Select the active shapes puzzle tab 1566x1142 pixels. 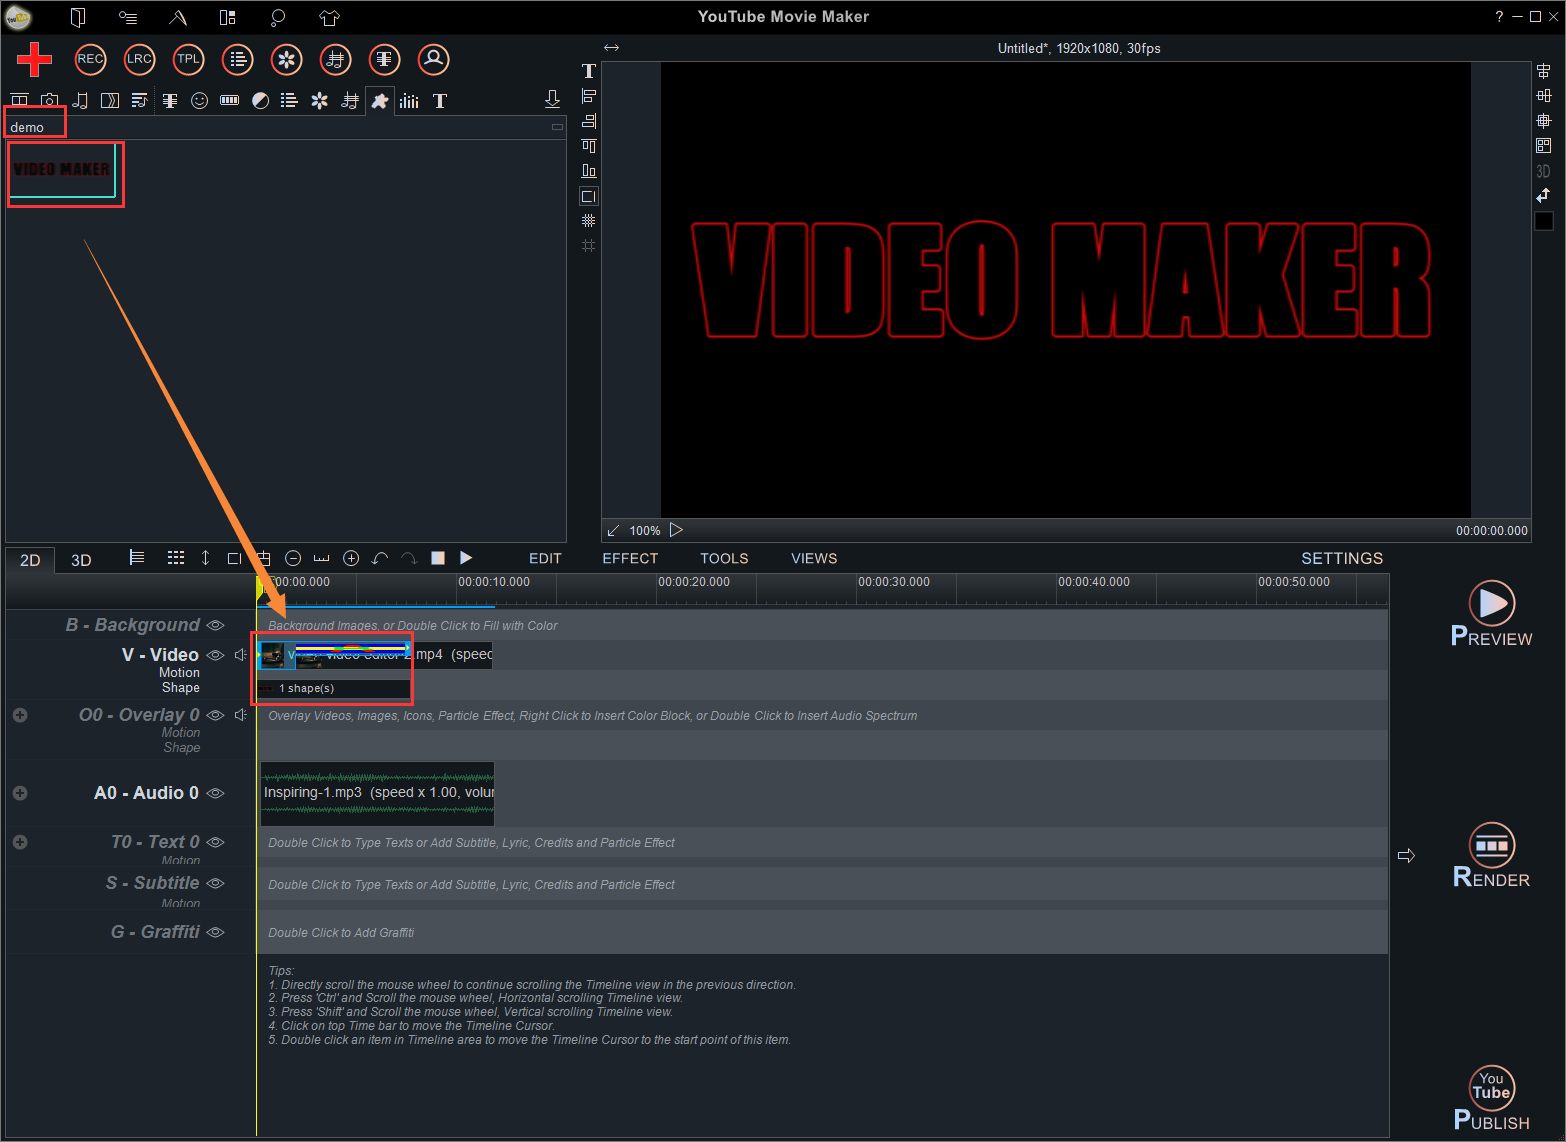380,101
